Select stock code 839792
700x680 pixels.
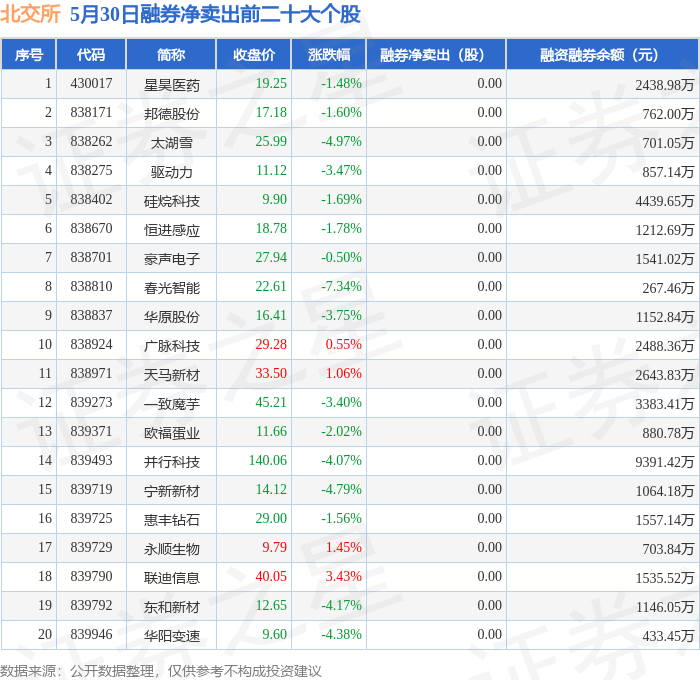(91, 606)
